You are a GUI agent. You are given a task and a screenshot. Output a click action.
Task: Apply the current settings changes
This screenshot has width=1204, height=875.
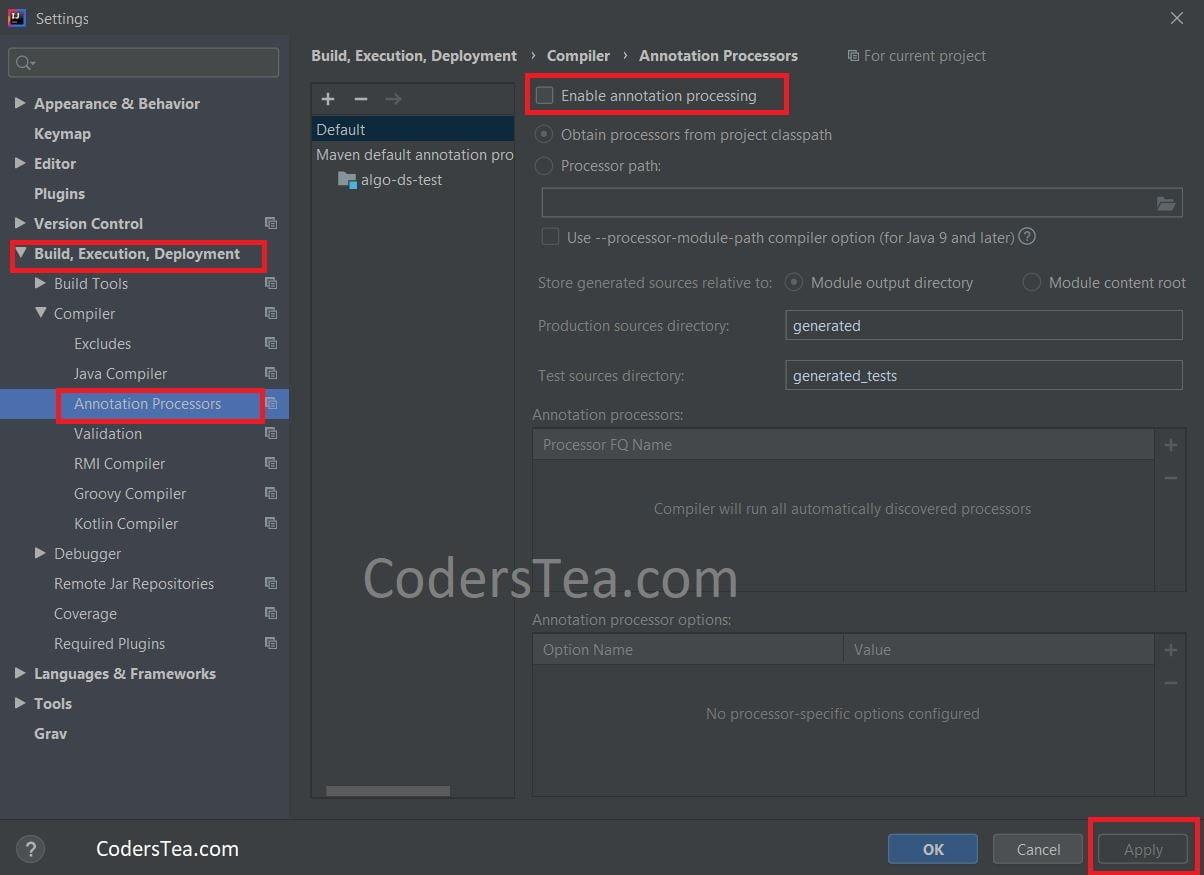click(1142, 848)
